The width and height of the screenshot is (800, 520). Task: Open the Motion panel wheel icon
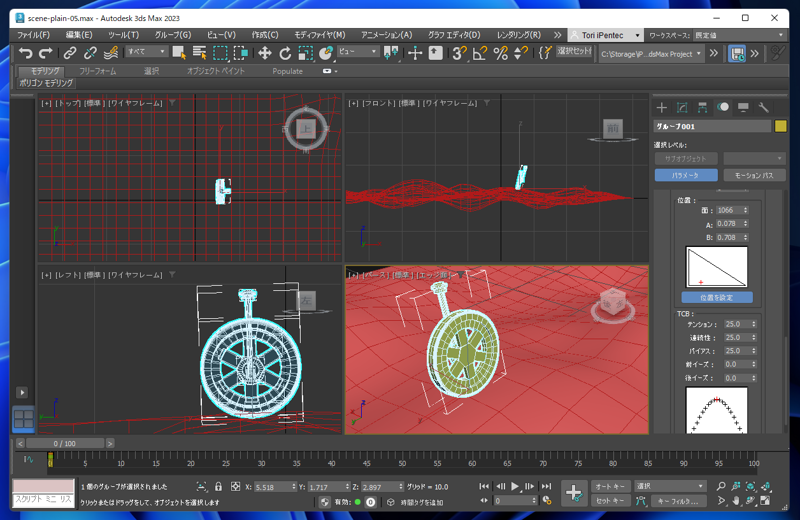pos(722,107)
